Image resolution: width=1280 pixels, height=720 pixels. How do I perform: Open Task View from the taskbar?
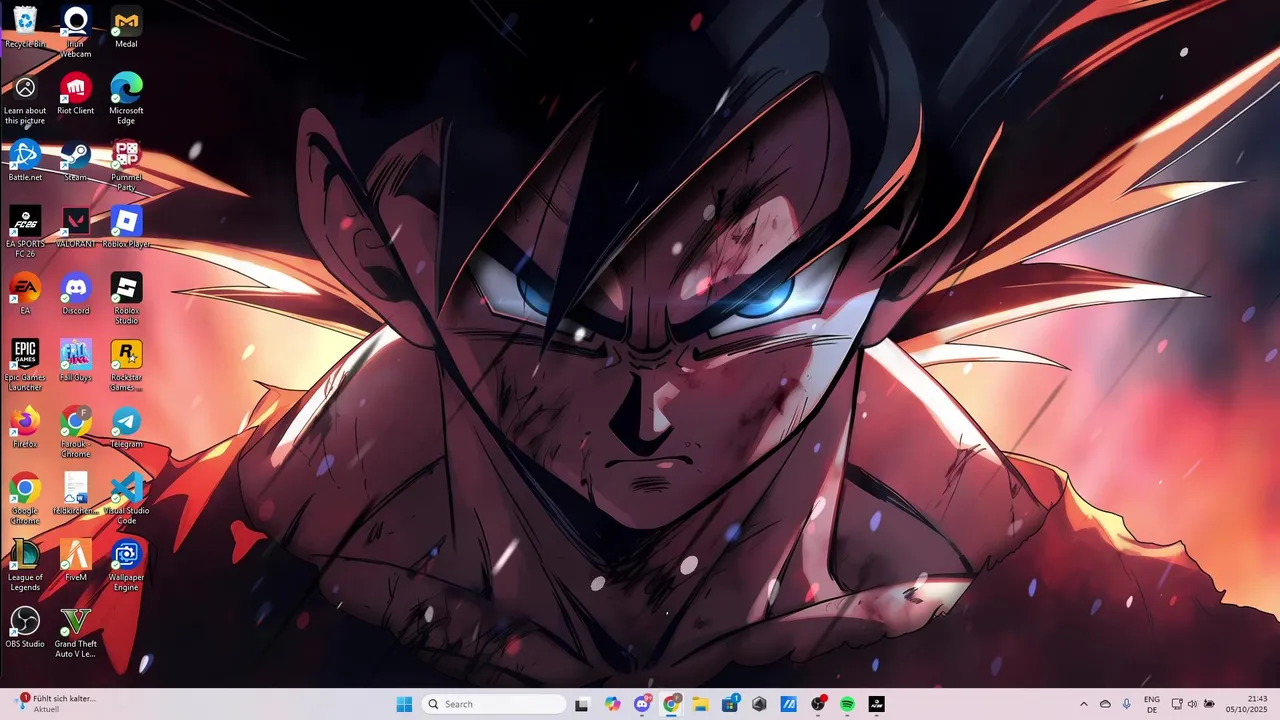(582, 704)
